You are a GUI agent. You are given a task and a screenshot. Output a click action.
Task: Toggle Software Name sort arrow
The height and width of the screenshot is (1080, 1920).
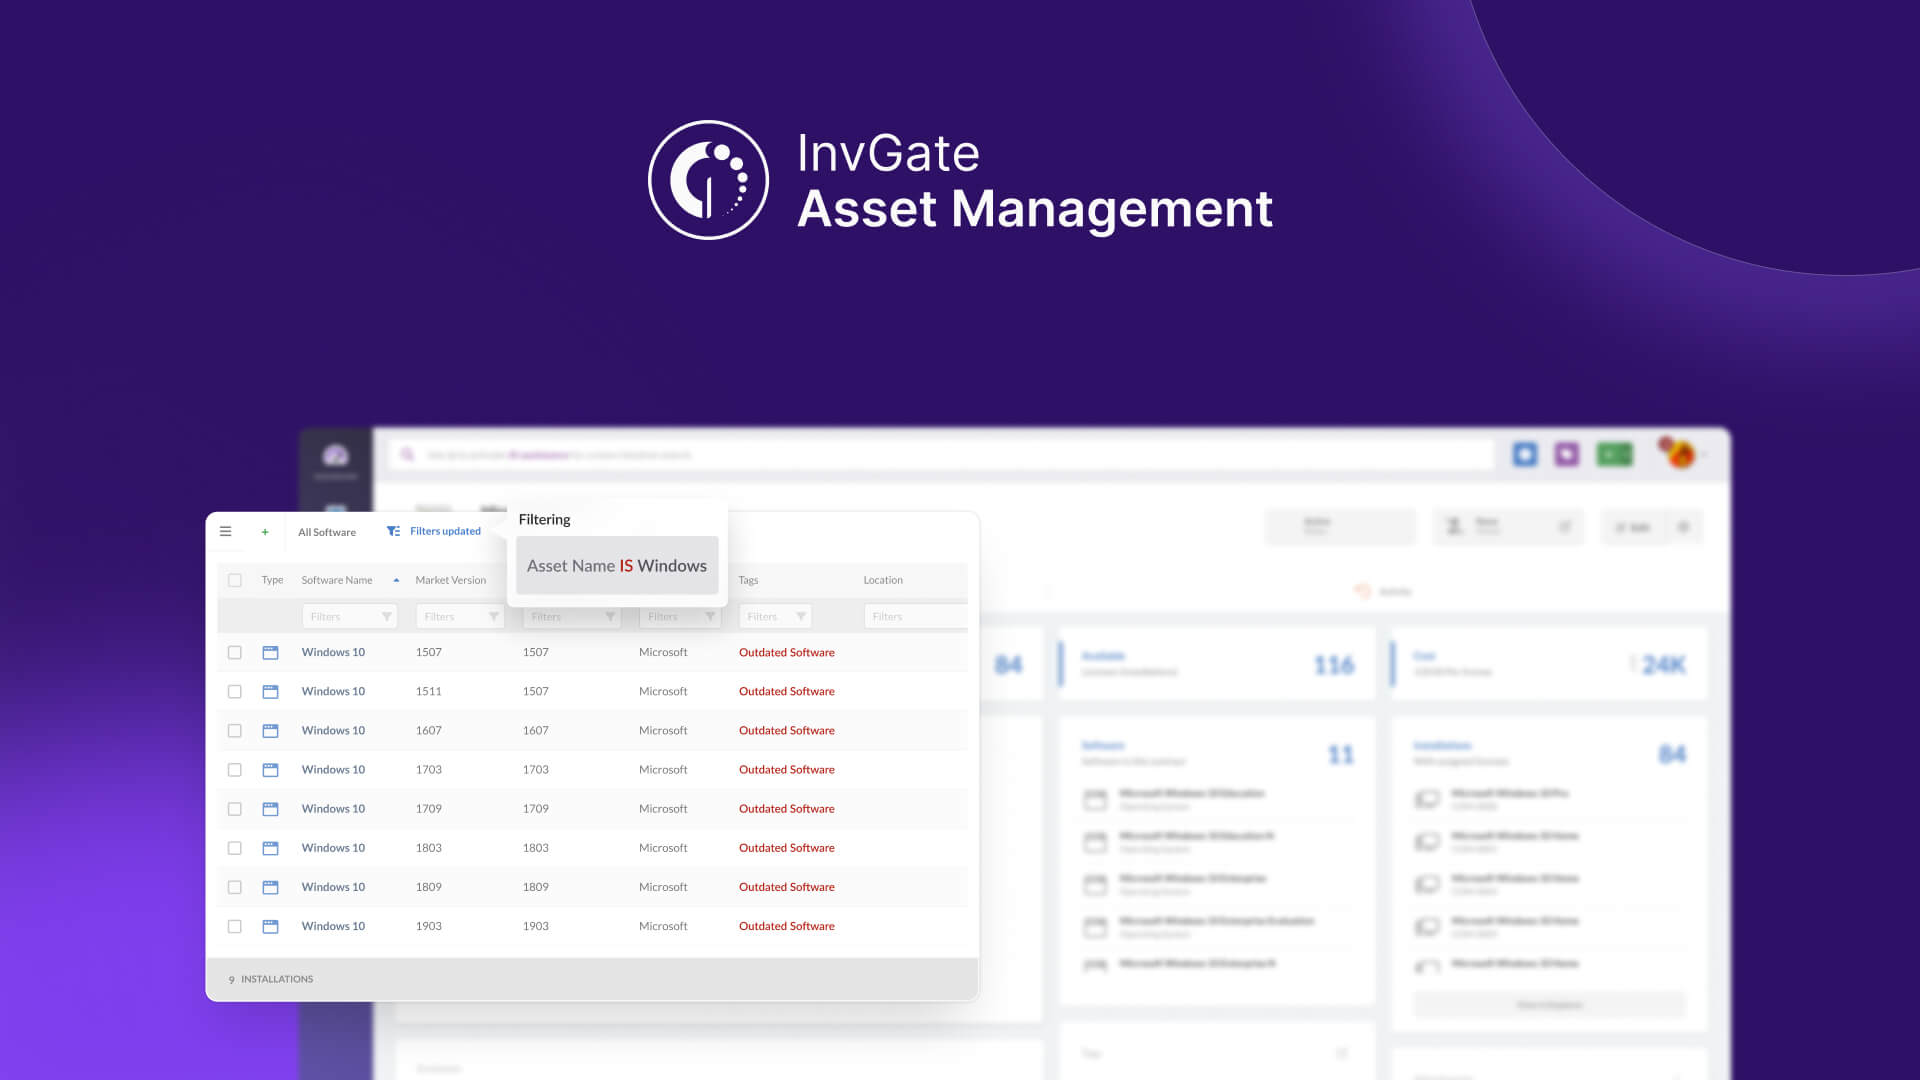coord(397,580)
